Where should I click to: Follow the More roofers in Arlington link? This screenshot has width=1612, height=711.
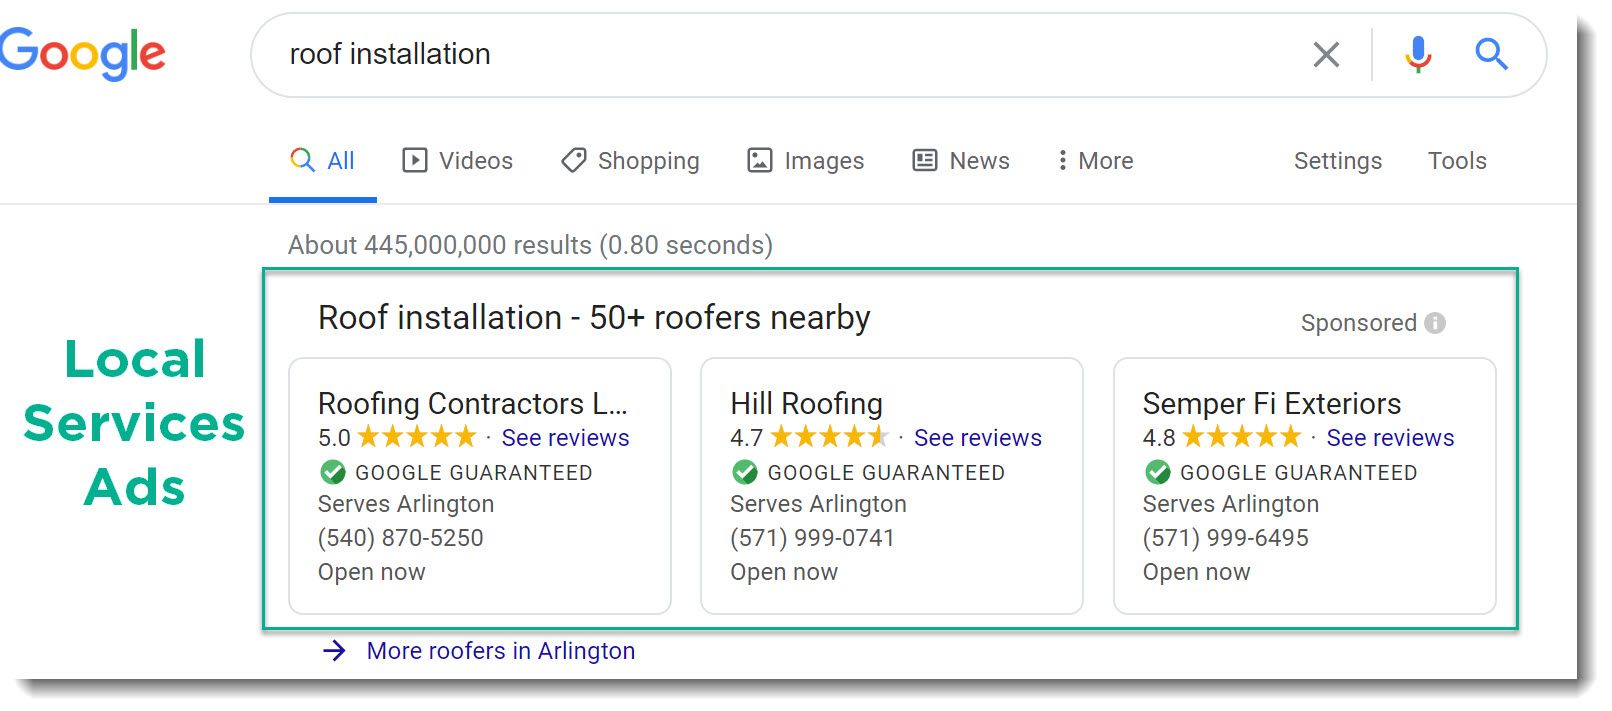pyautogui.click(x=500, y=650)
